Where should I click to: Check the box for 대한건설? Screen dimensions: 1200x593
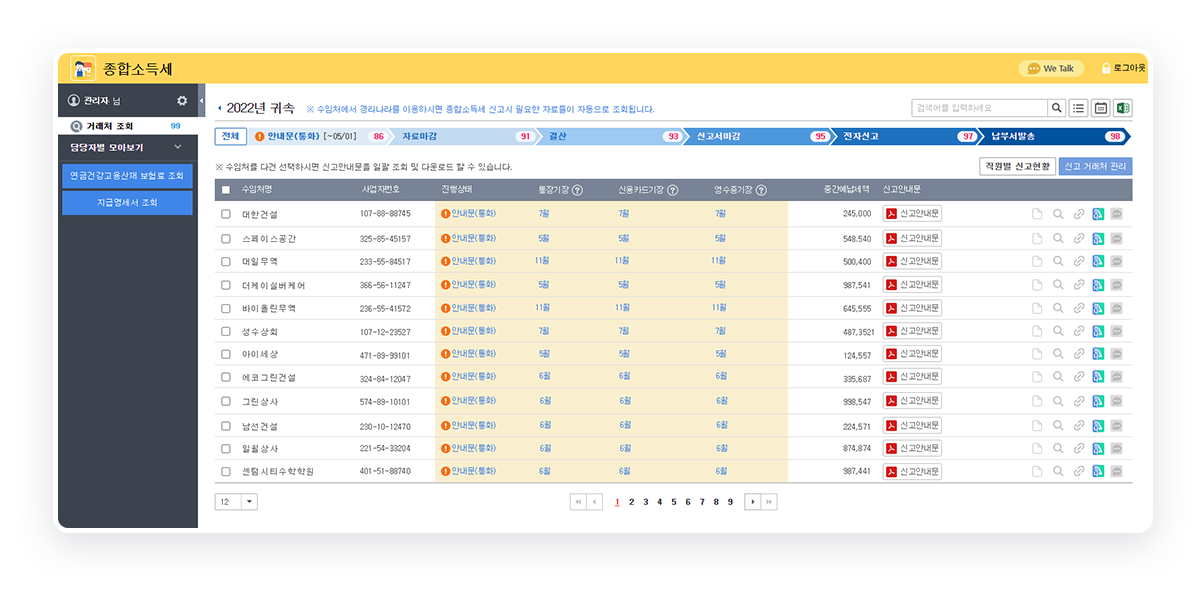point(226,214)
